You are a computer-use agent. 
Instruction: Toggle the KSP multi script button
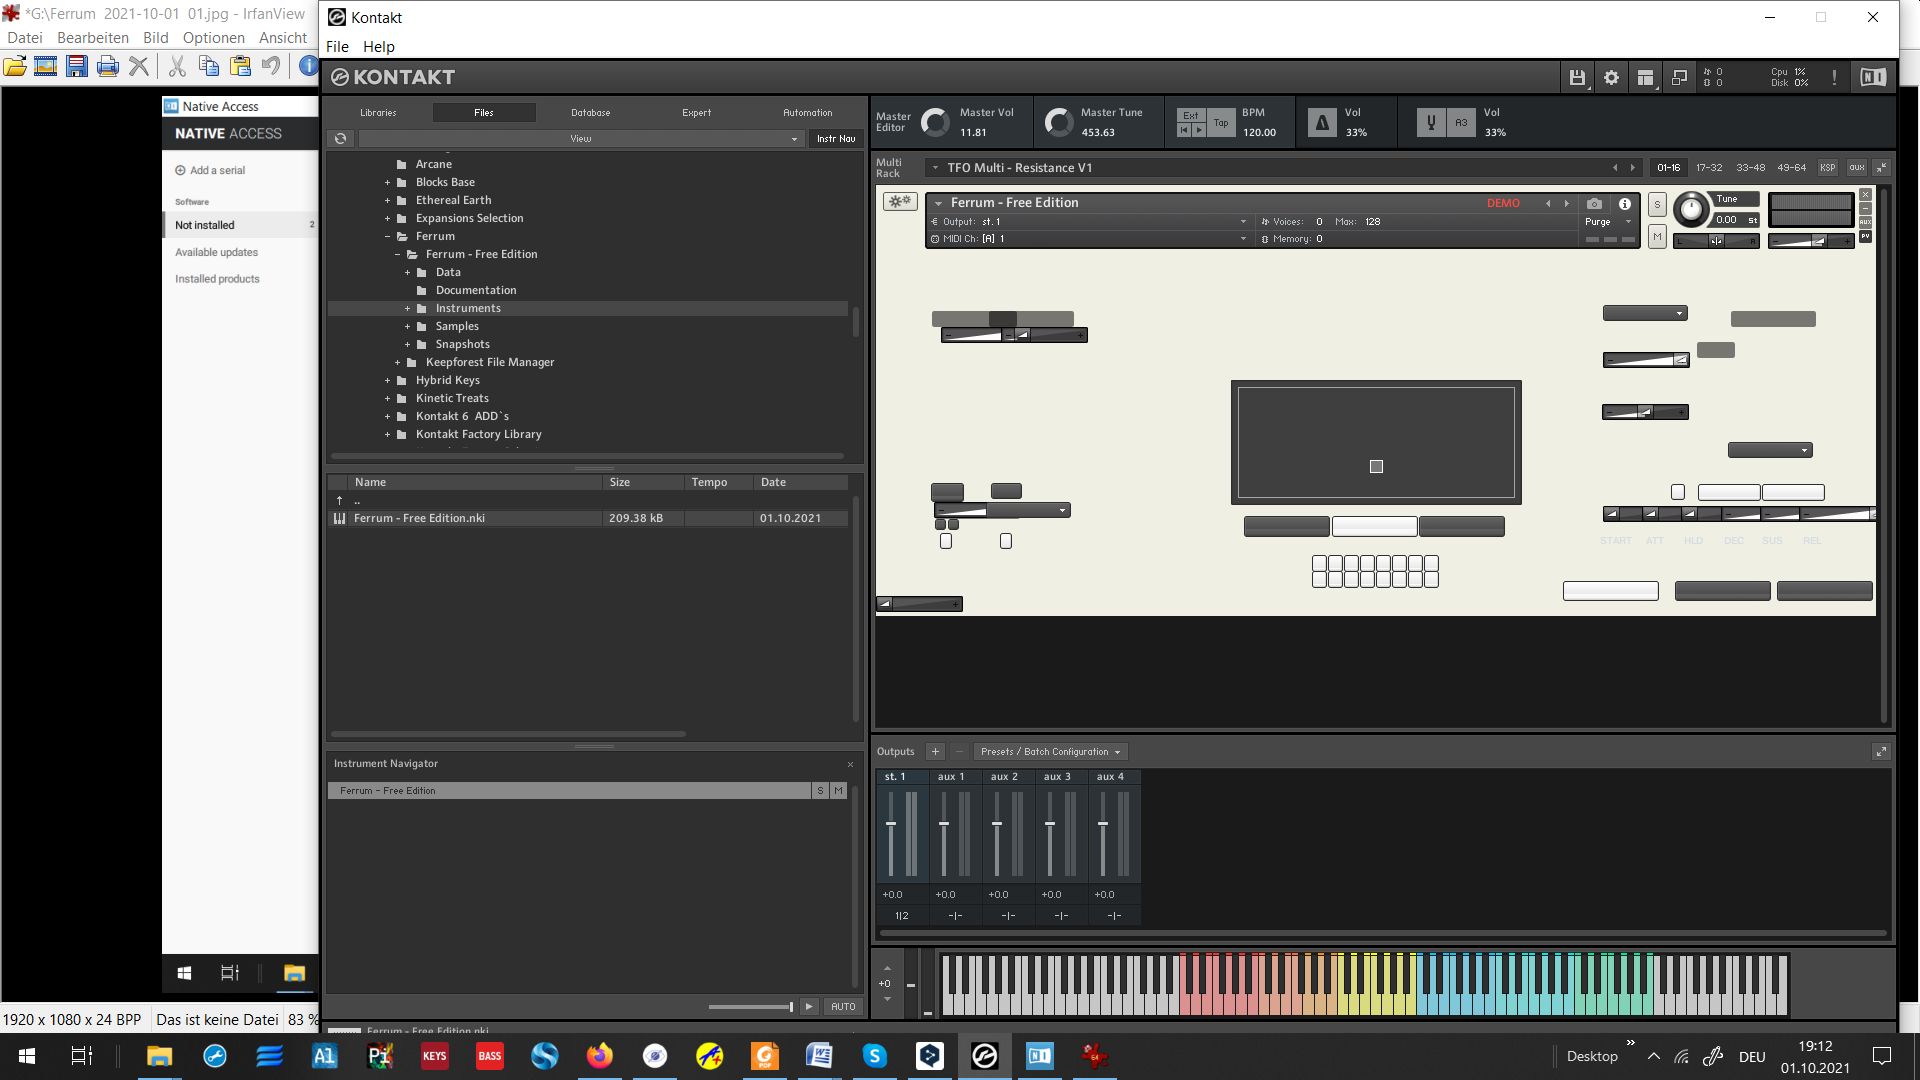1828,168
